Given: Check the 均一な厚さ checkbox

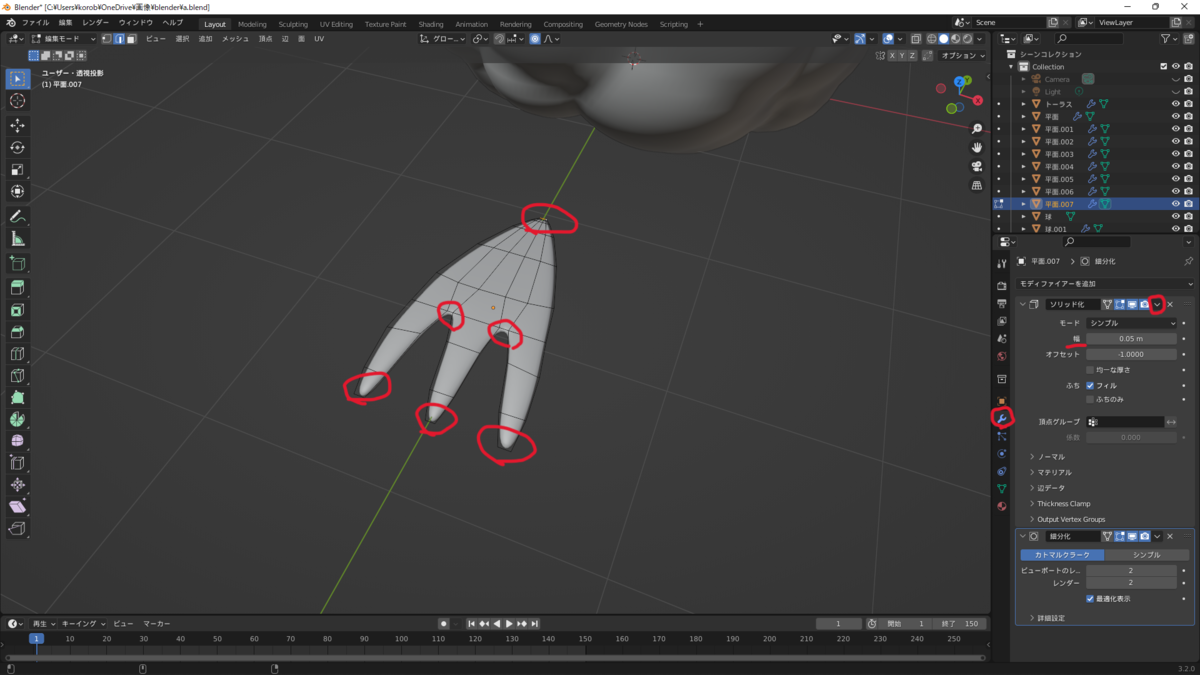Looking at the screenshot, I should click(1090, 370).
